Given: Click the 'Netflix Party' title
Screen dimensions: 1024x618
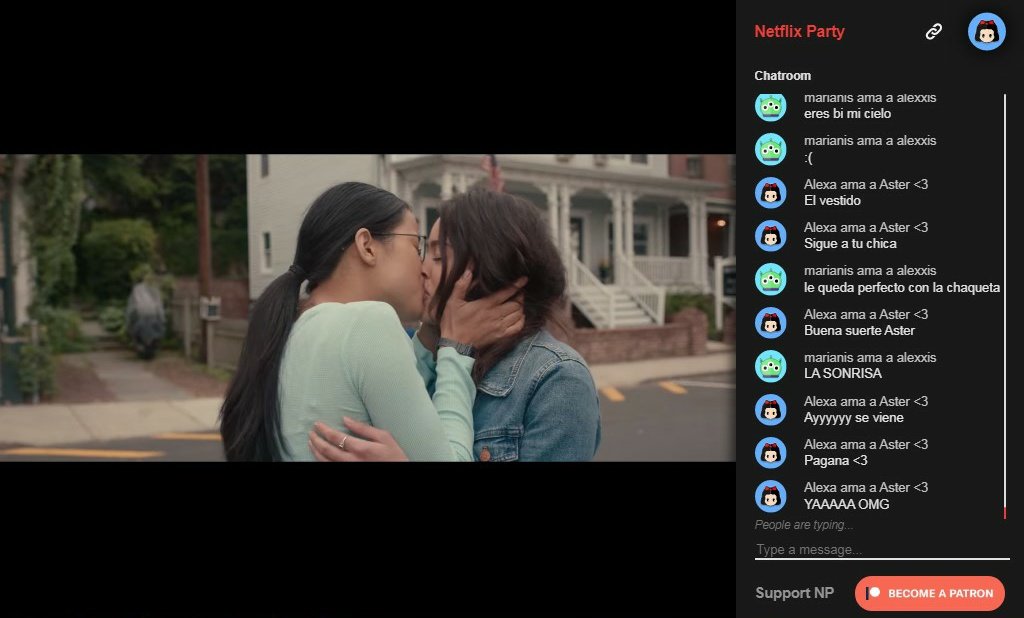Looking at the screenshot, I should (x=799, y=31).
